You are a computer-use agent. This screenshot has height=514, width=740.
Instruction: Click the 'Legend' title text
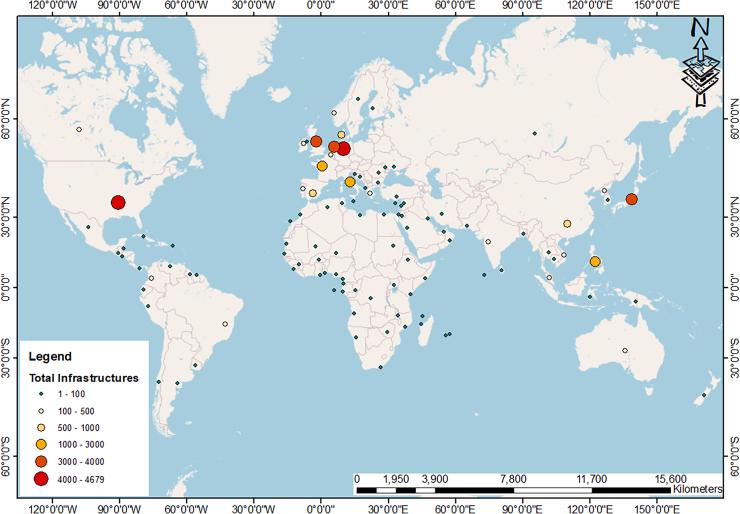pos(50,356)
